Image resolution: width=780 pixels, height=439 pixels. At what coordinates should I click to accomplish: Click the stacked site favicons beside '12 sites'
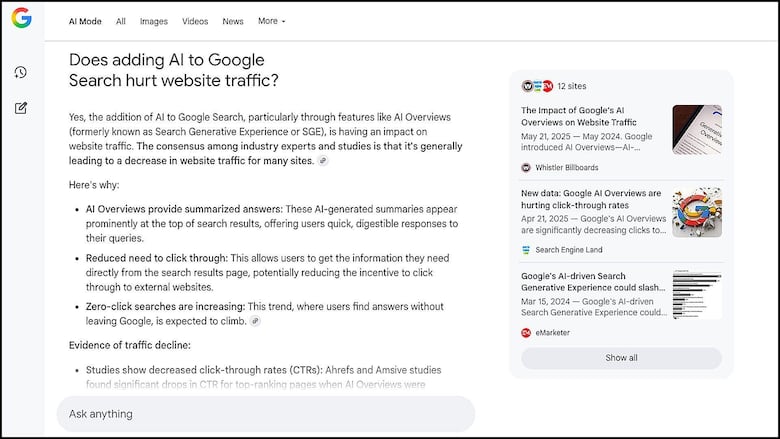pyautogui.click(x=537, y=86)
